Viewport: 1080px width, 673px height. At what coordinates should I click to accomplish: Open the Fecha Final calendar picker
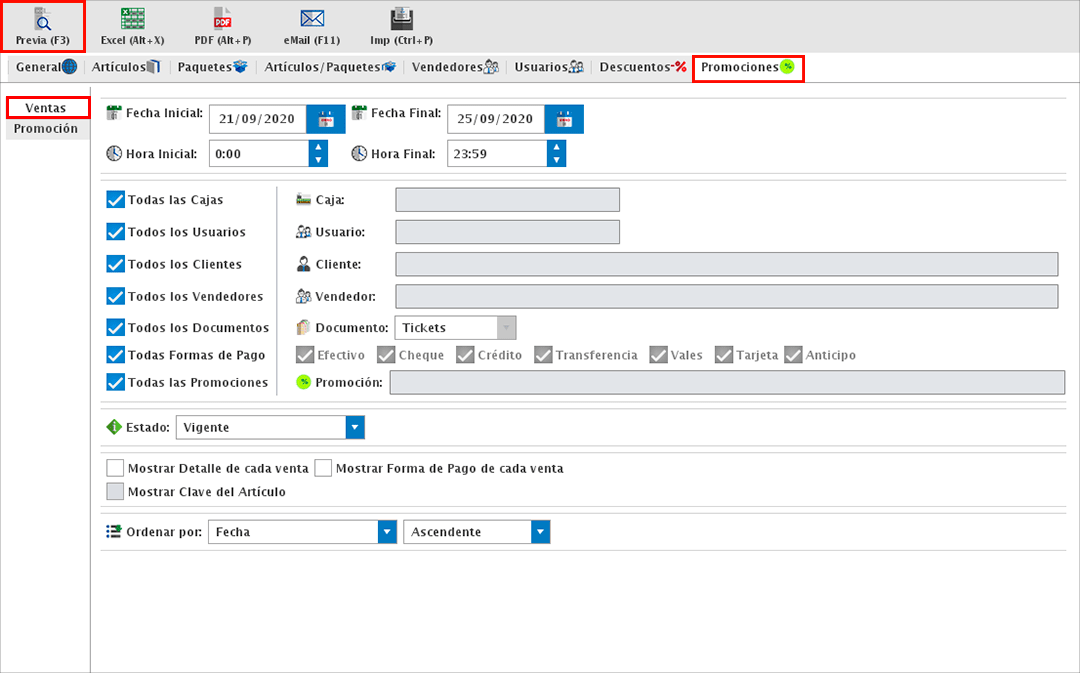pos(564,119)
